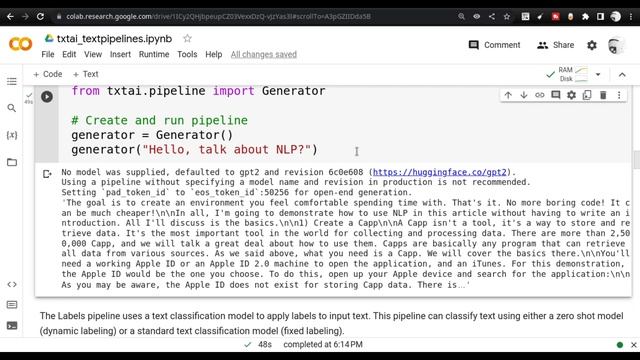Move cell up with arrow icon

click(508, 95)
